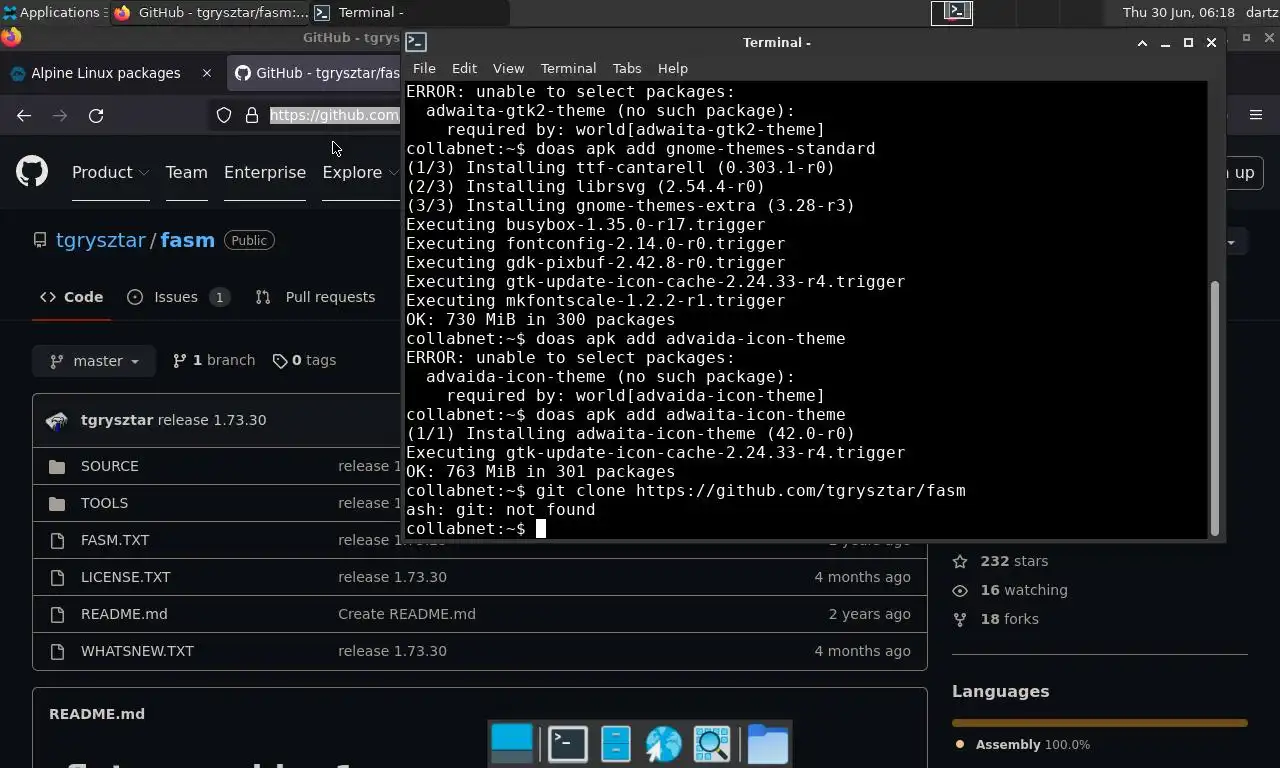Viewport: 1280px width, 768px height.
Task: Open the Terminal File menu
Action: [x=424, y=68]
